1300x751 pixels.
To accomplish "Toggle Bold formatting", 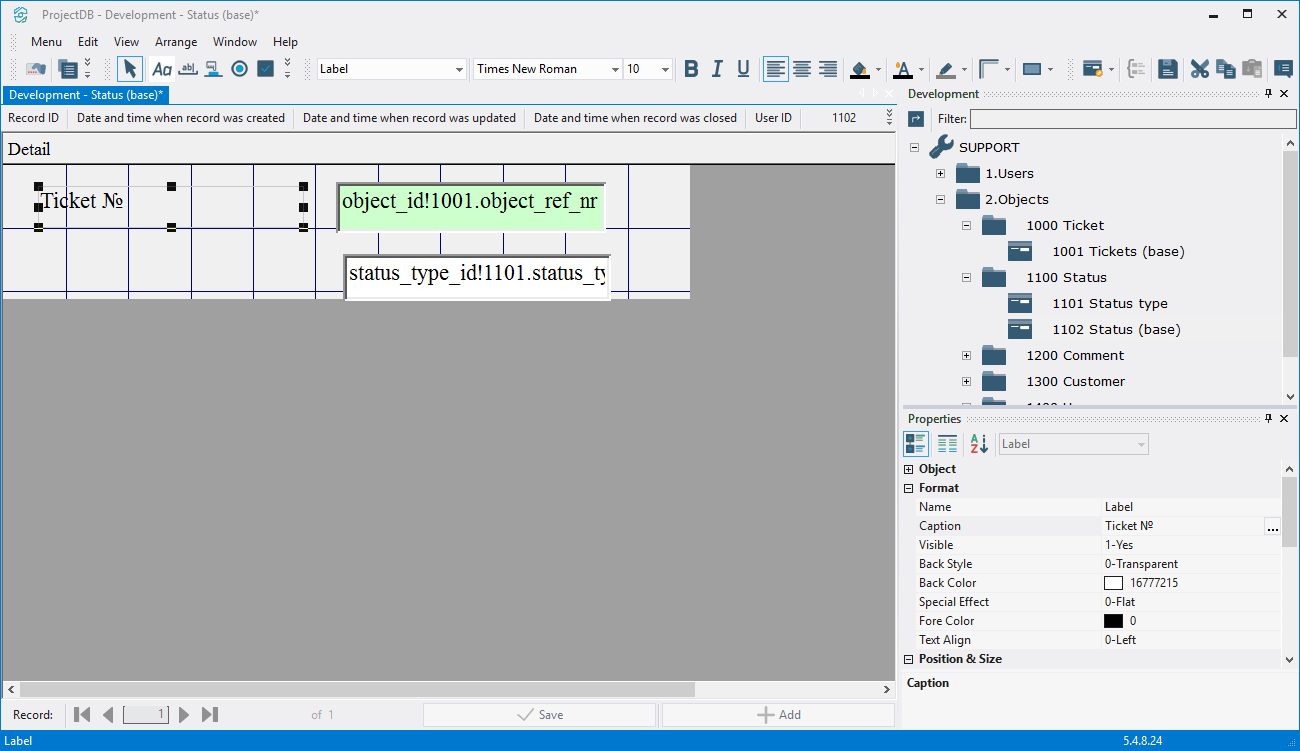I will pyautogui.click(x=691, y=69).
